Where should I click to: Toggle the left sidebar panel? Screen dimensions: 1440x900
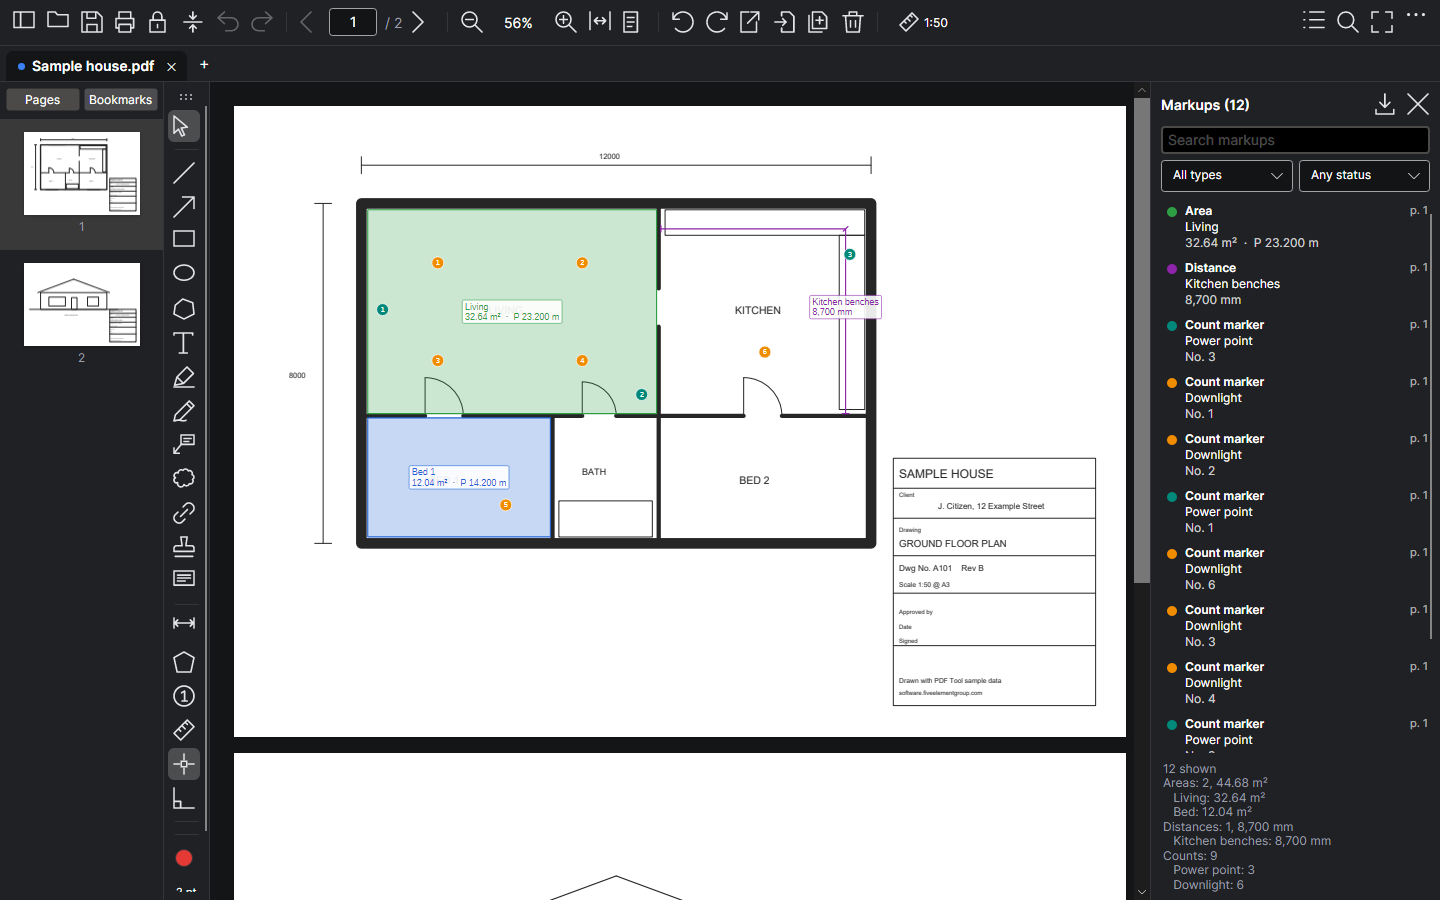pos(24,21)
